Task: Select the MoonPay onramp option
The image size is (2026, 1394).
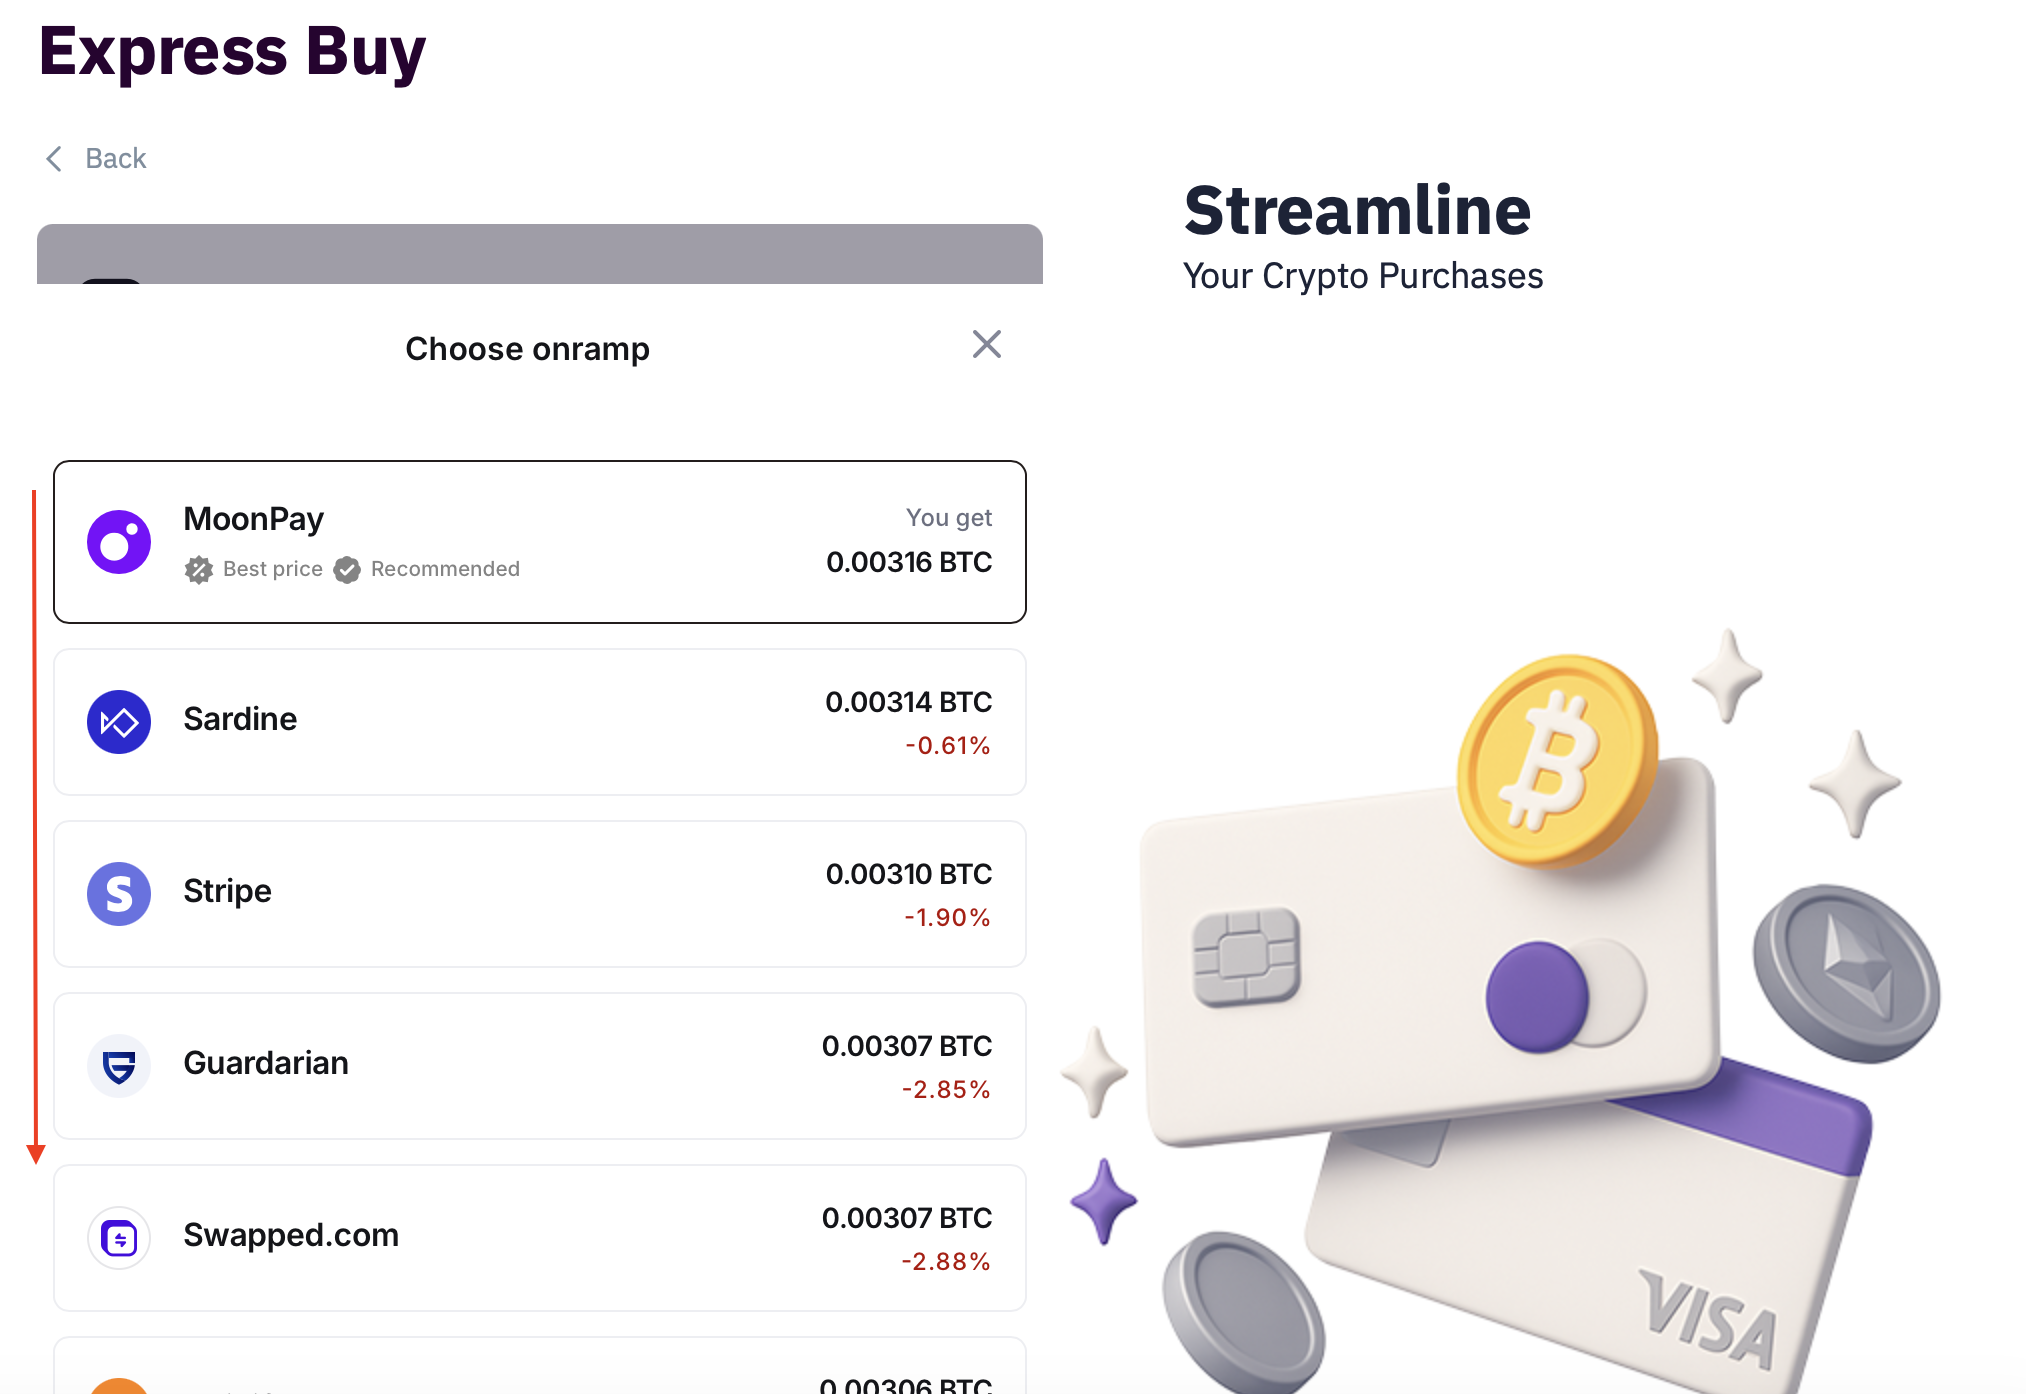Action: pos(540,542)
